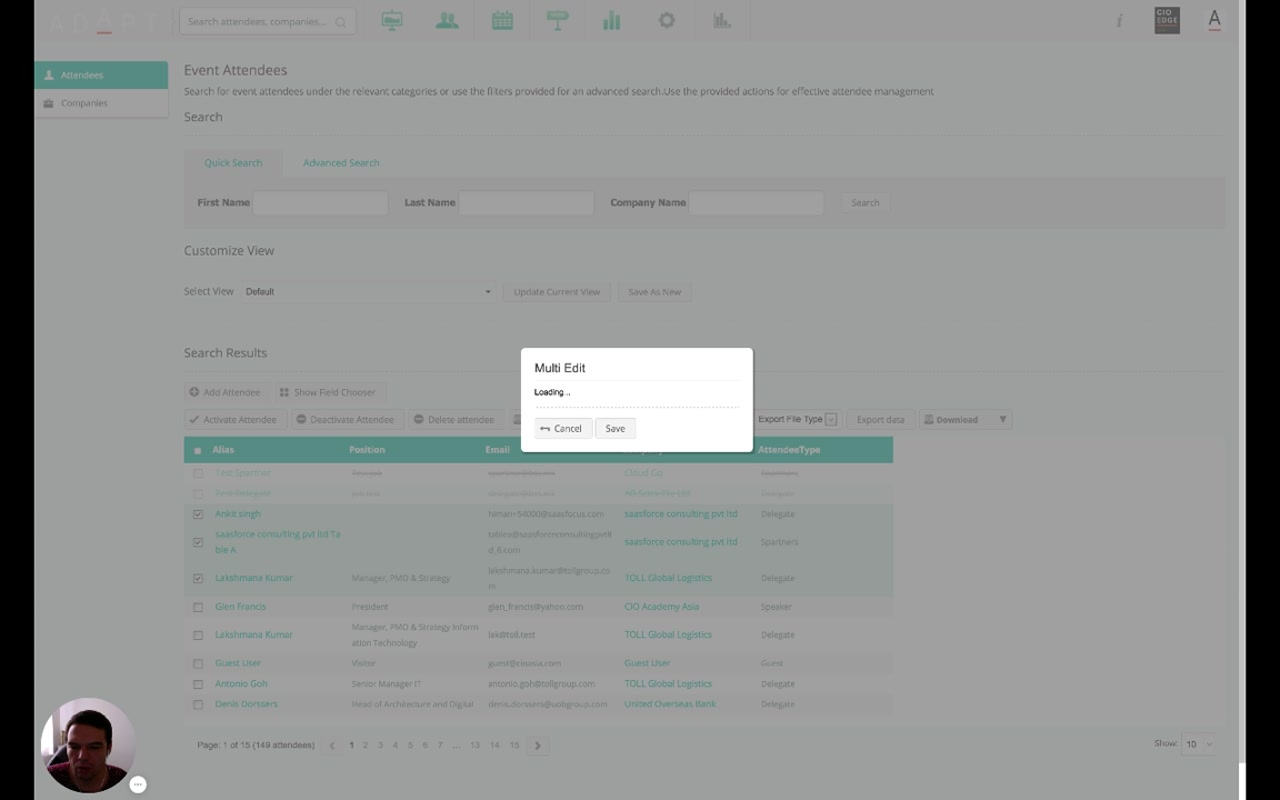The image size is (1280, 800).
Task: Open the presentation board icon in top navigation
Action: click(x=392, y=21)
